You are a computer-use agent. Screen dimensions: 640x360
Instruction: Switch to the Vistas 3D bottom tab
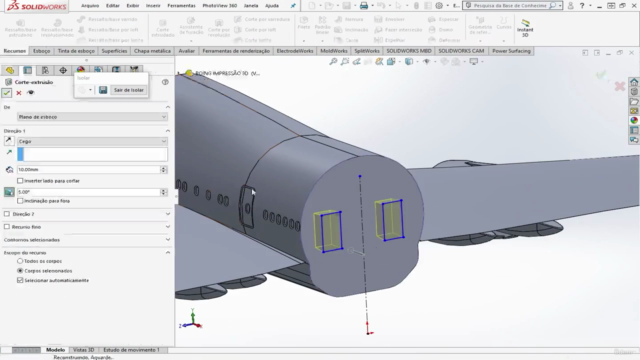click(84, 350)
